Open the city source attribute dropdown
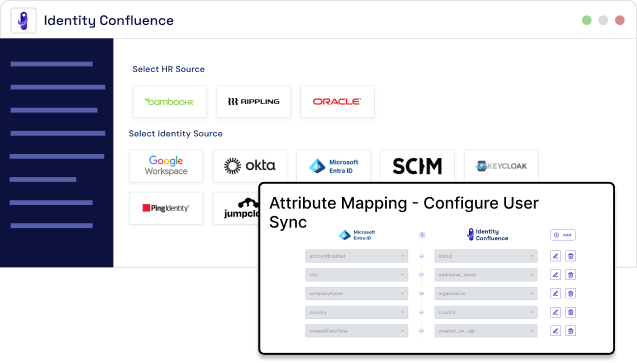Screen dimensions: 637x363 357,275
